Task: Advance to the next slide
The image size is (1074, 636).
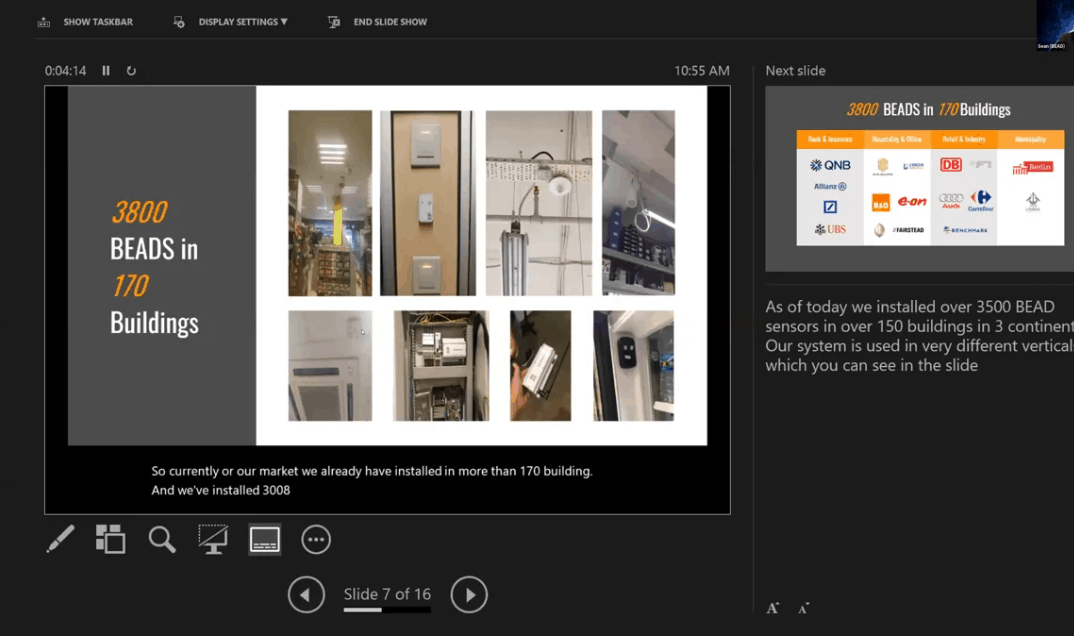Action: (x=469, y=594)
